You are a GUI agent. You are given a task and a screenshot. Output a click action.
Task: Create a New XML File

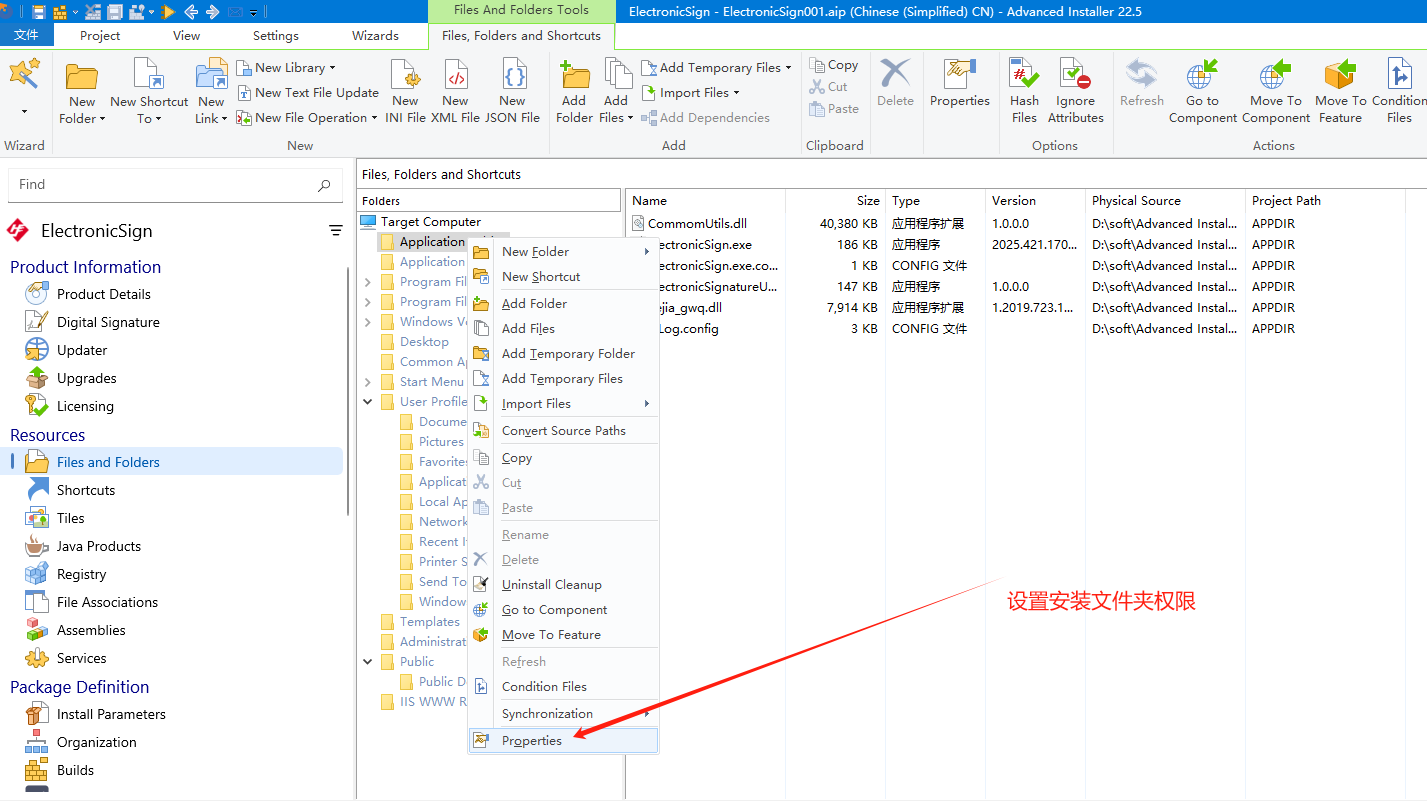point(455,92)
